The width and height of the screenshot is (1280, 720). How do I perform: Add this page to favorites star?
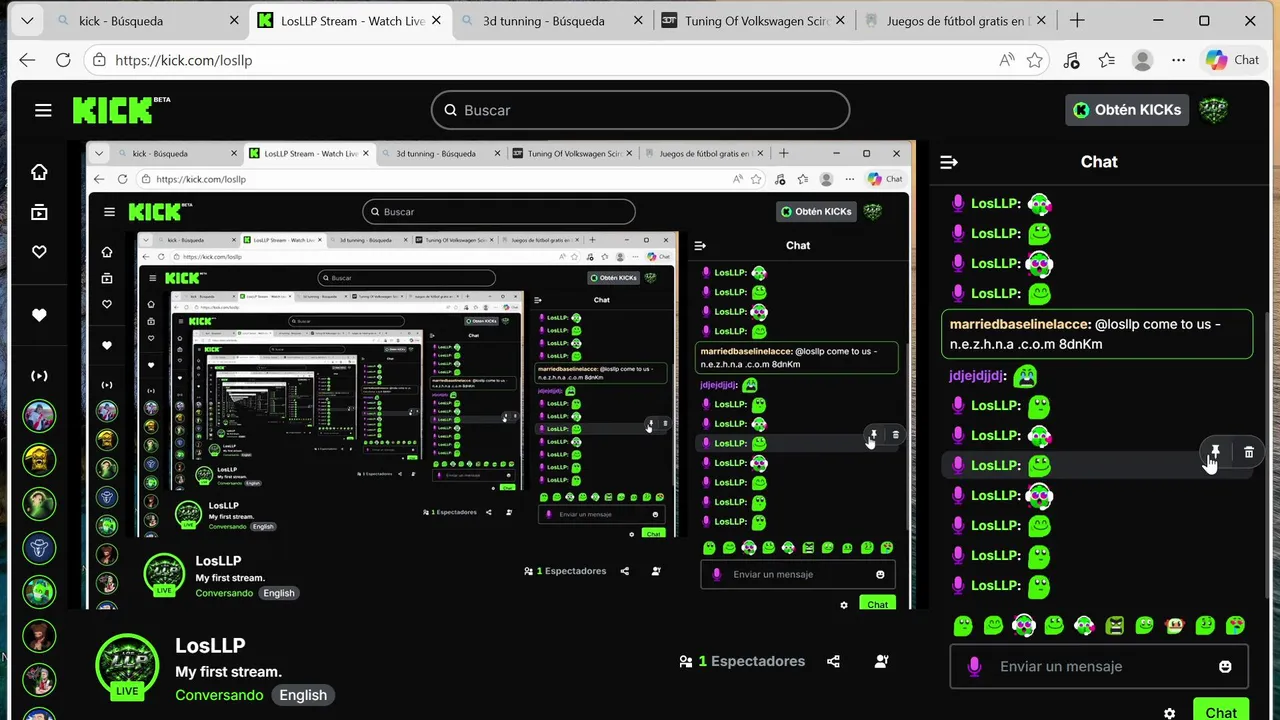click(1035, 60)
